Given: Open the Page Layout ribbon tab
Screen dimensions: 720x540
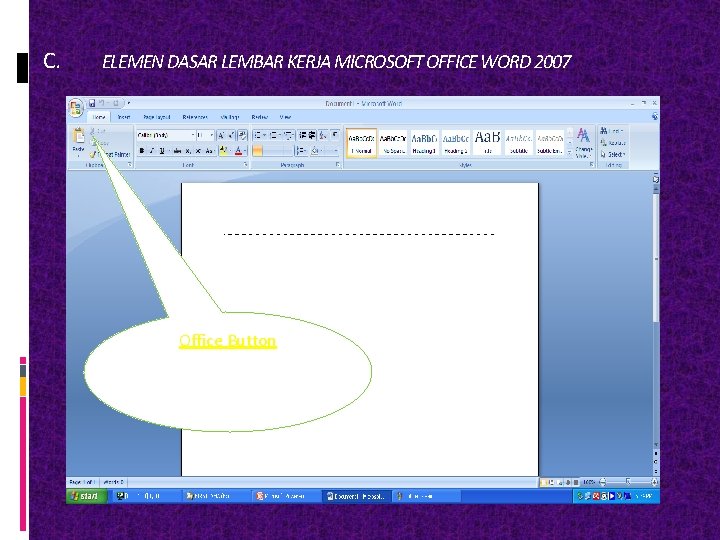Looking at the screenshot, I should (x=157, y=117).
